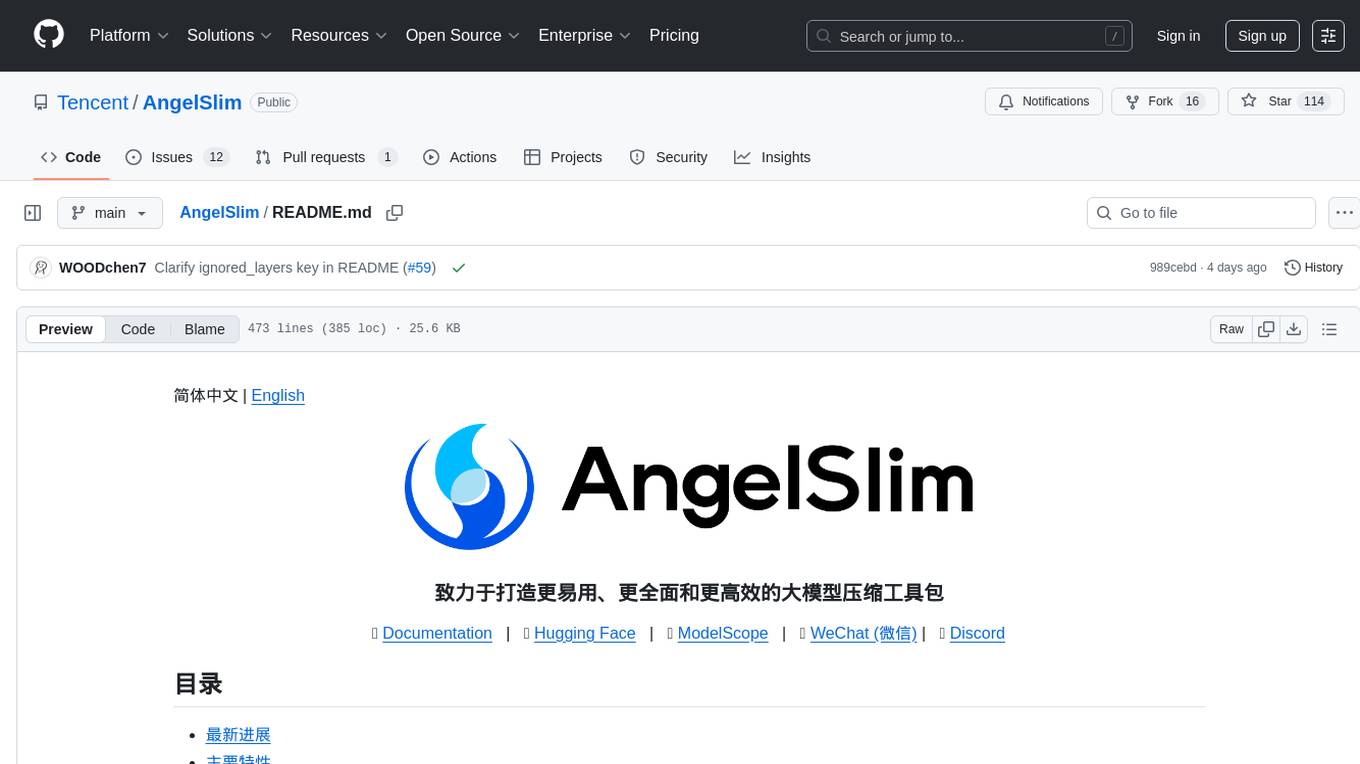Open appearance settings icon in header
The image size is (1360, 764).
[x=1328, y=36]
